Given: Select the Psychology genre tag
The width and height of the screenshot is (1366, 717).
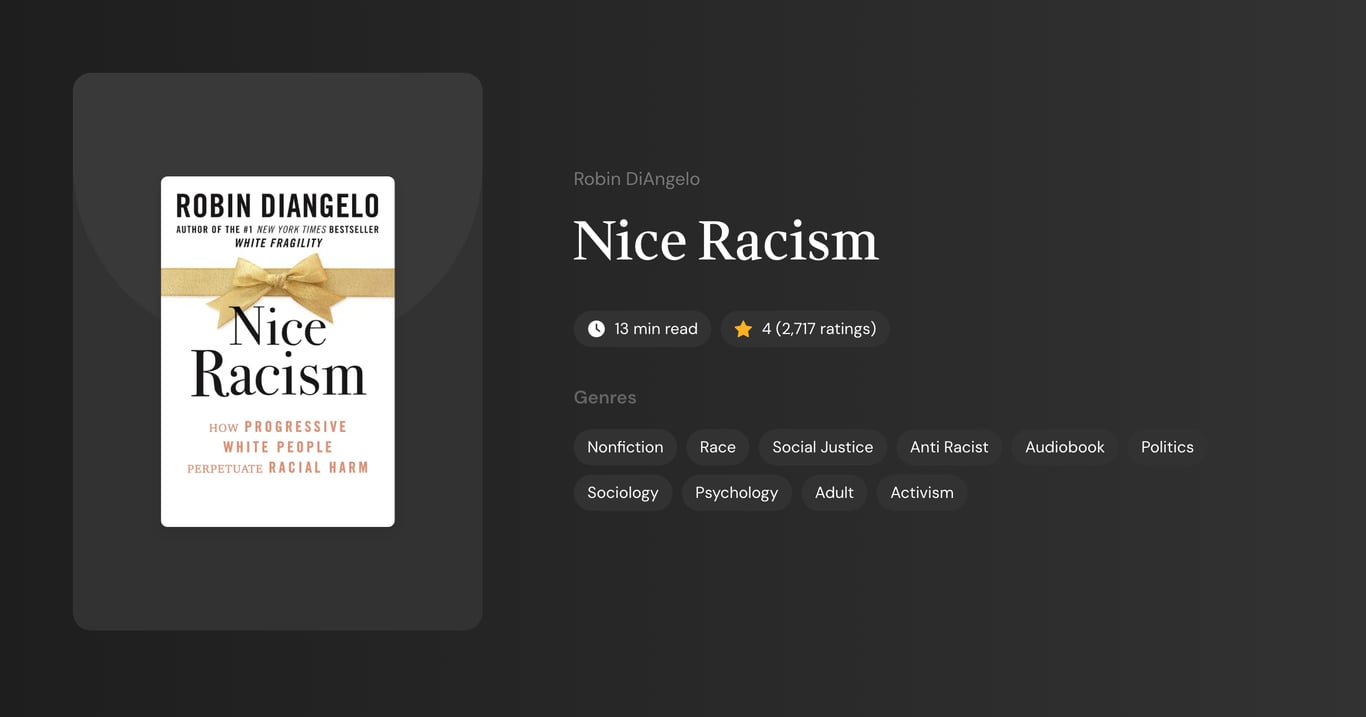Looking at the screenshot, I should point(736,492).
